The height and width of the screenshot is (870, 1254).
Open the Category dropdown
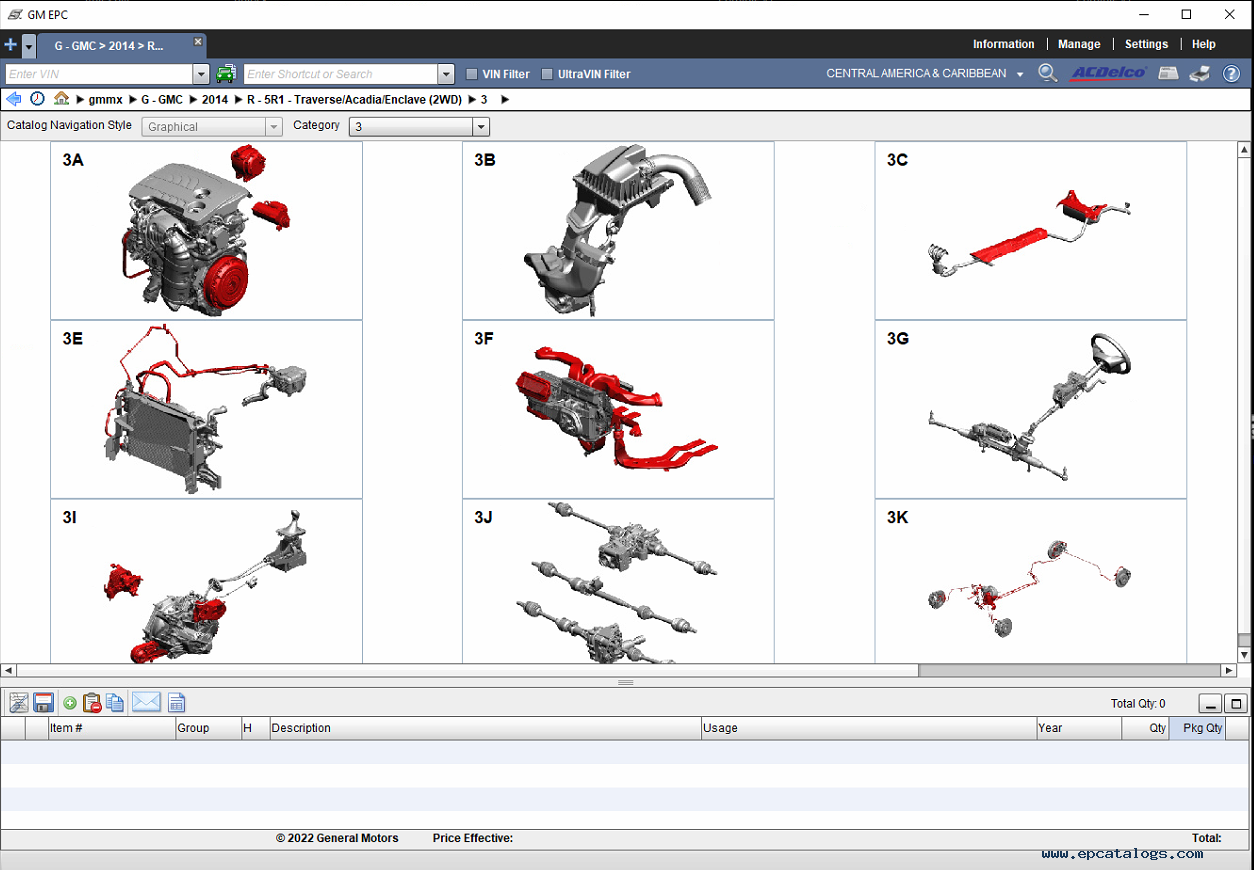[419, 127]
